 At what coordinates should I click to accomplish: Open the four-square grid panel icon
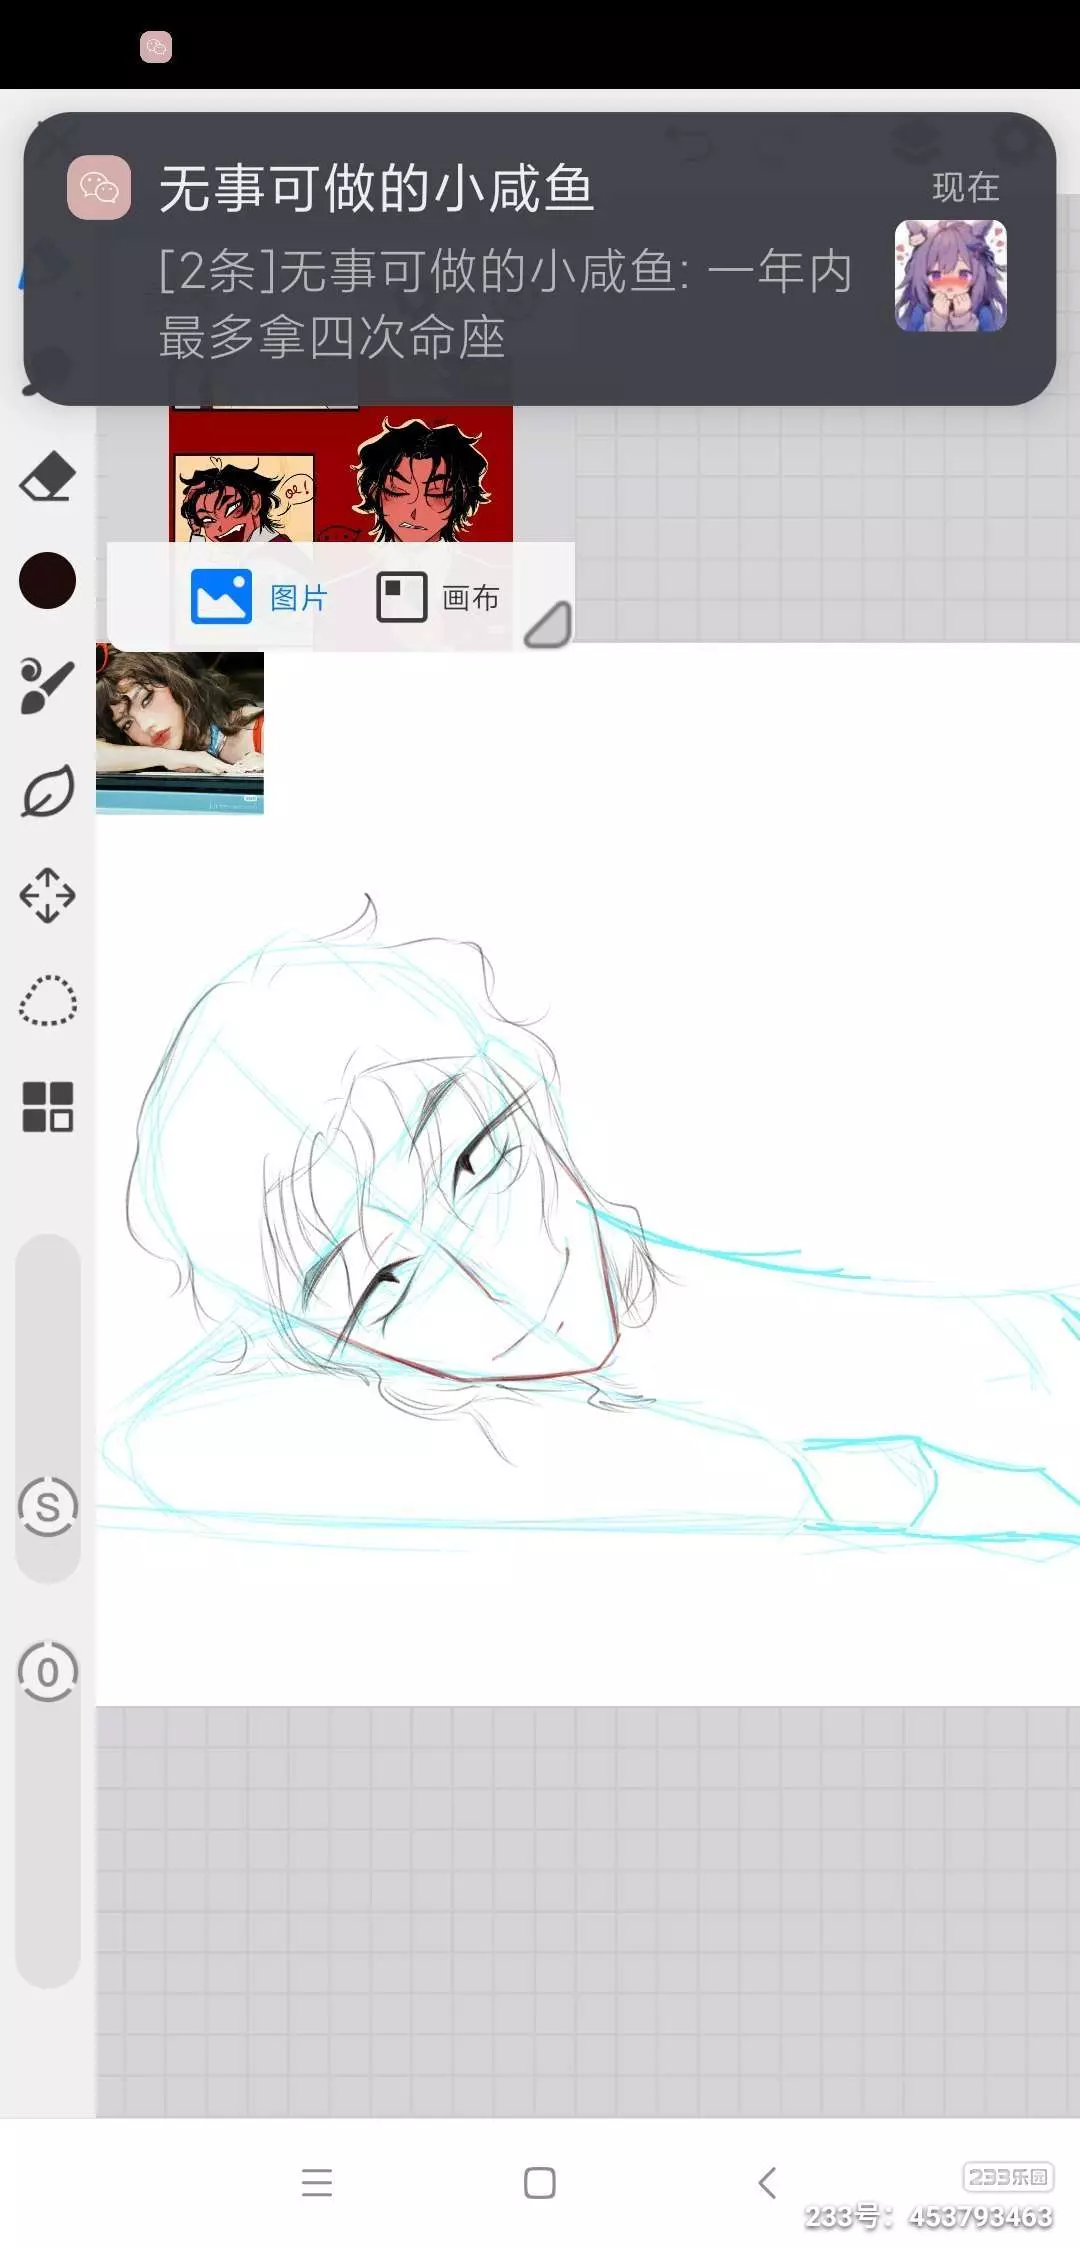pyautogui.click(x=47, y=1107)
